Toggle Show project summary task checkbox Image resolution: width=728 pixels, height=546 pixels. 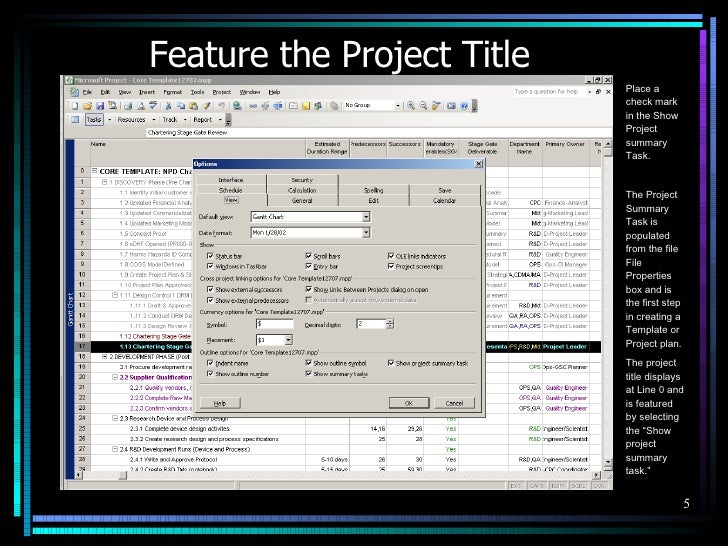pos(390,363)
